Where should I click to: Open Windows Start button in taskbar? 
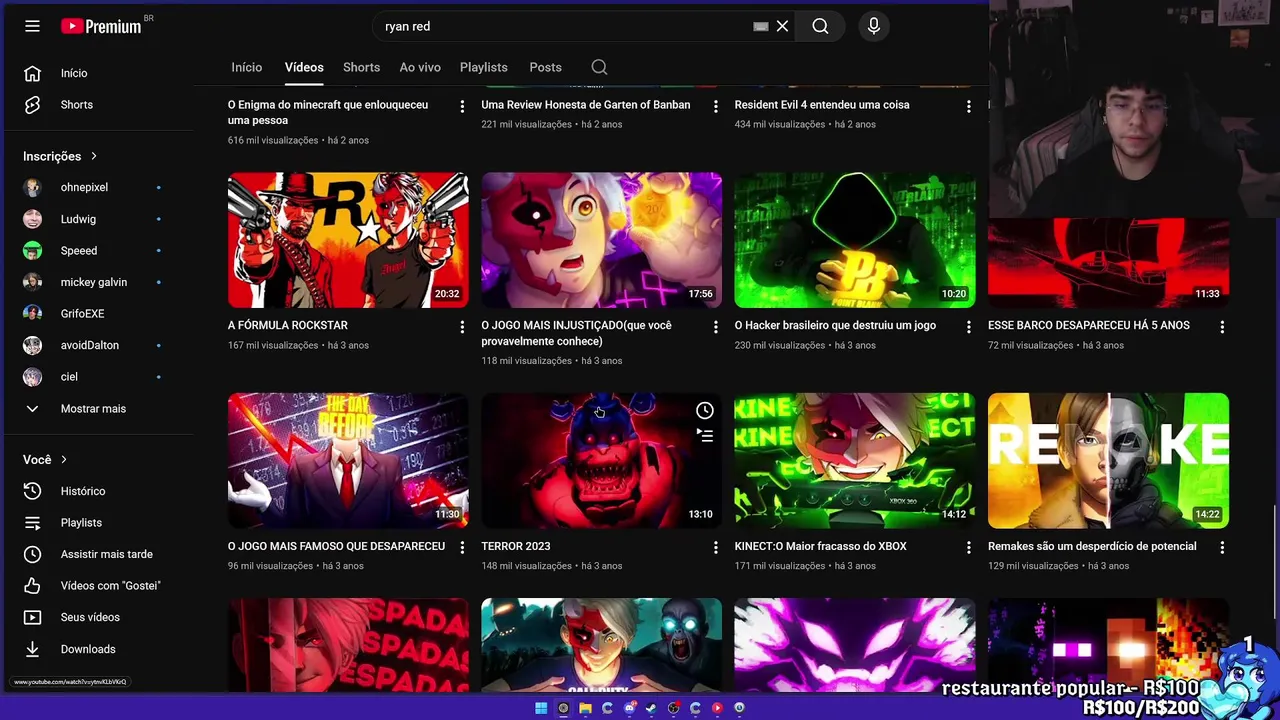point(541,708)
